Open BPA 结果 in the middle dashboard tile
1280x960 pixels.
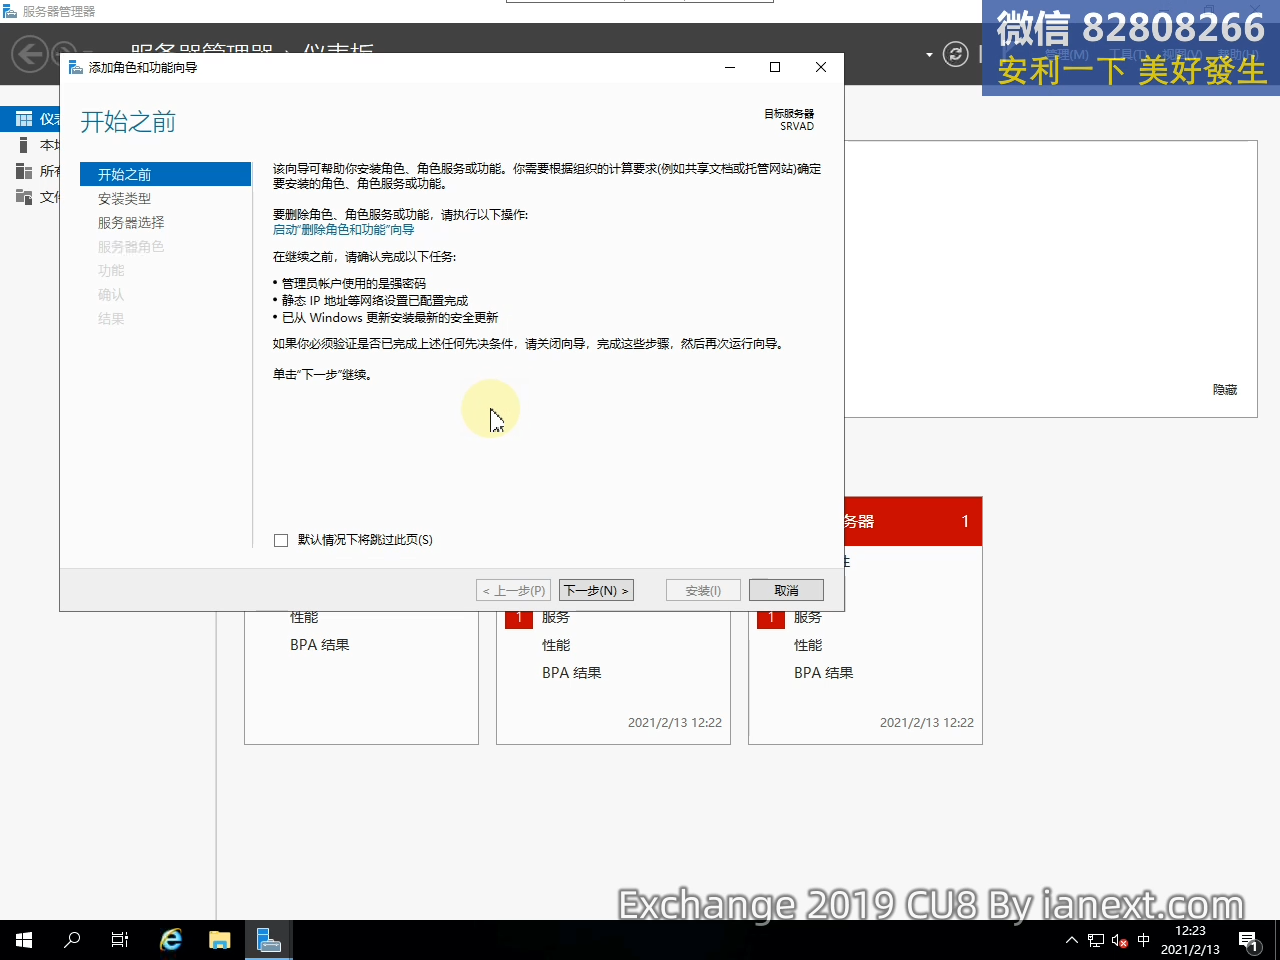click(x=572, y=673)
